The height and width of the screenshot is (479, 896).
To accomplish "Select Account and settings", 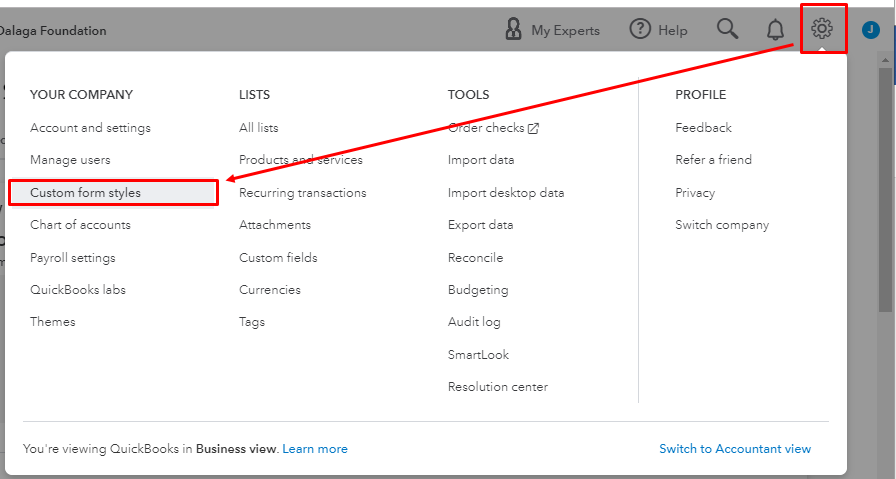I will [90, 128].
